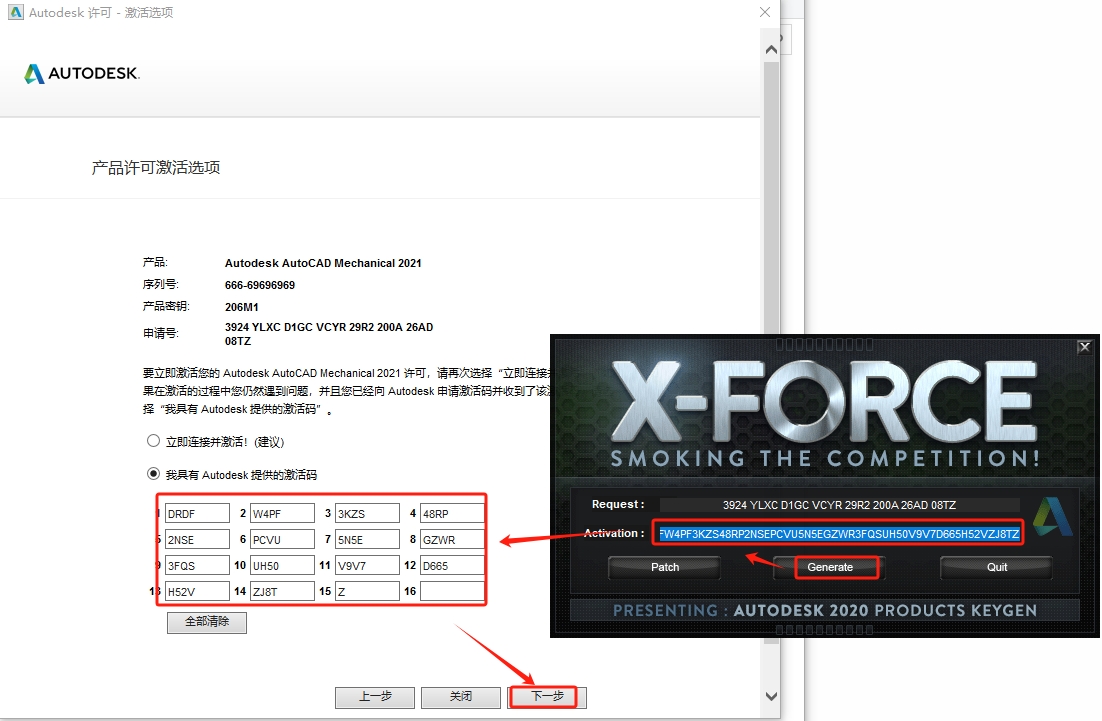The height and width of the screenshot is (721, 1102).
Task: Click the empty activation code field 16
Action: [x=453, y=592]
